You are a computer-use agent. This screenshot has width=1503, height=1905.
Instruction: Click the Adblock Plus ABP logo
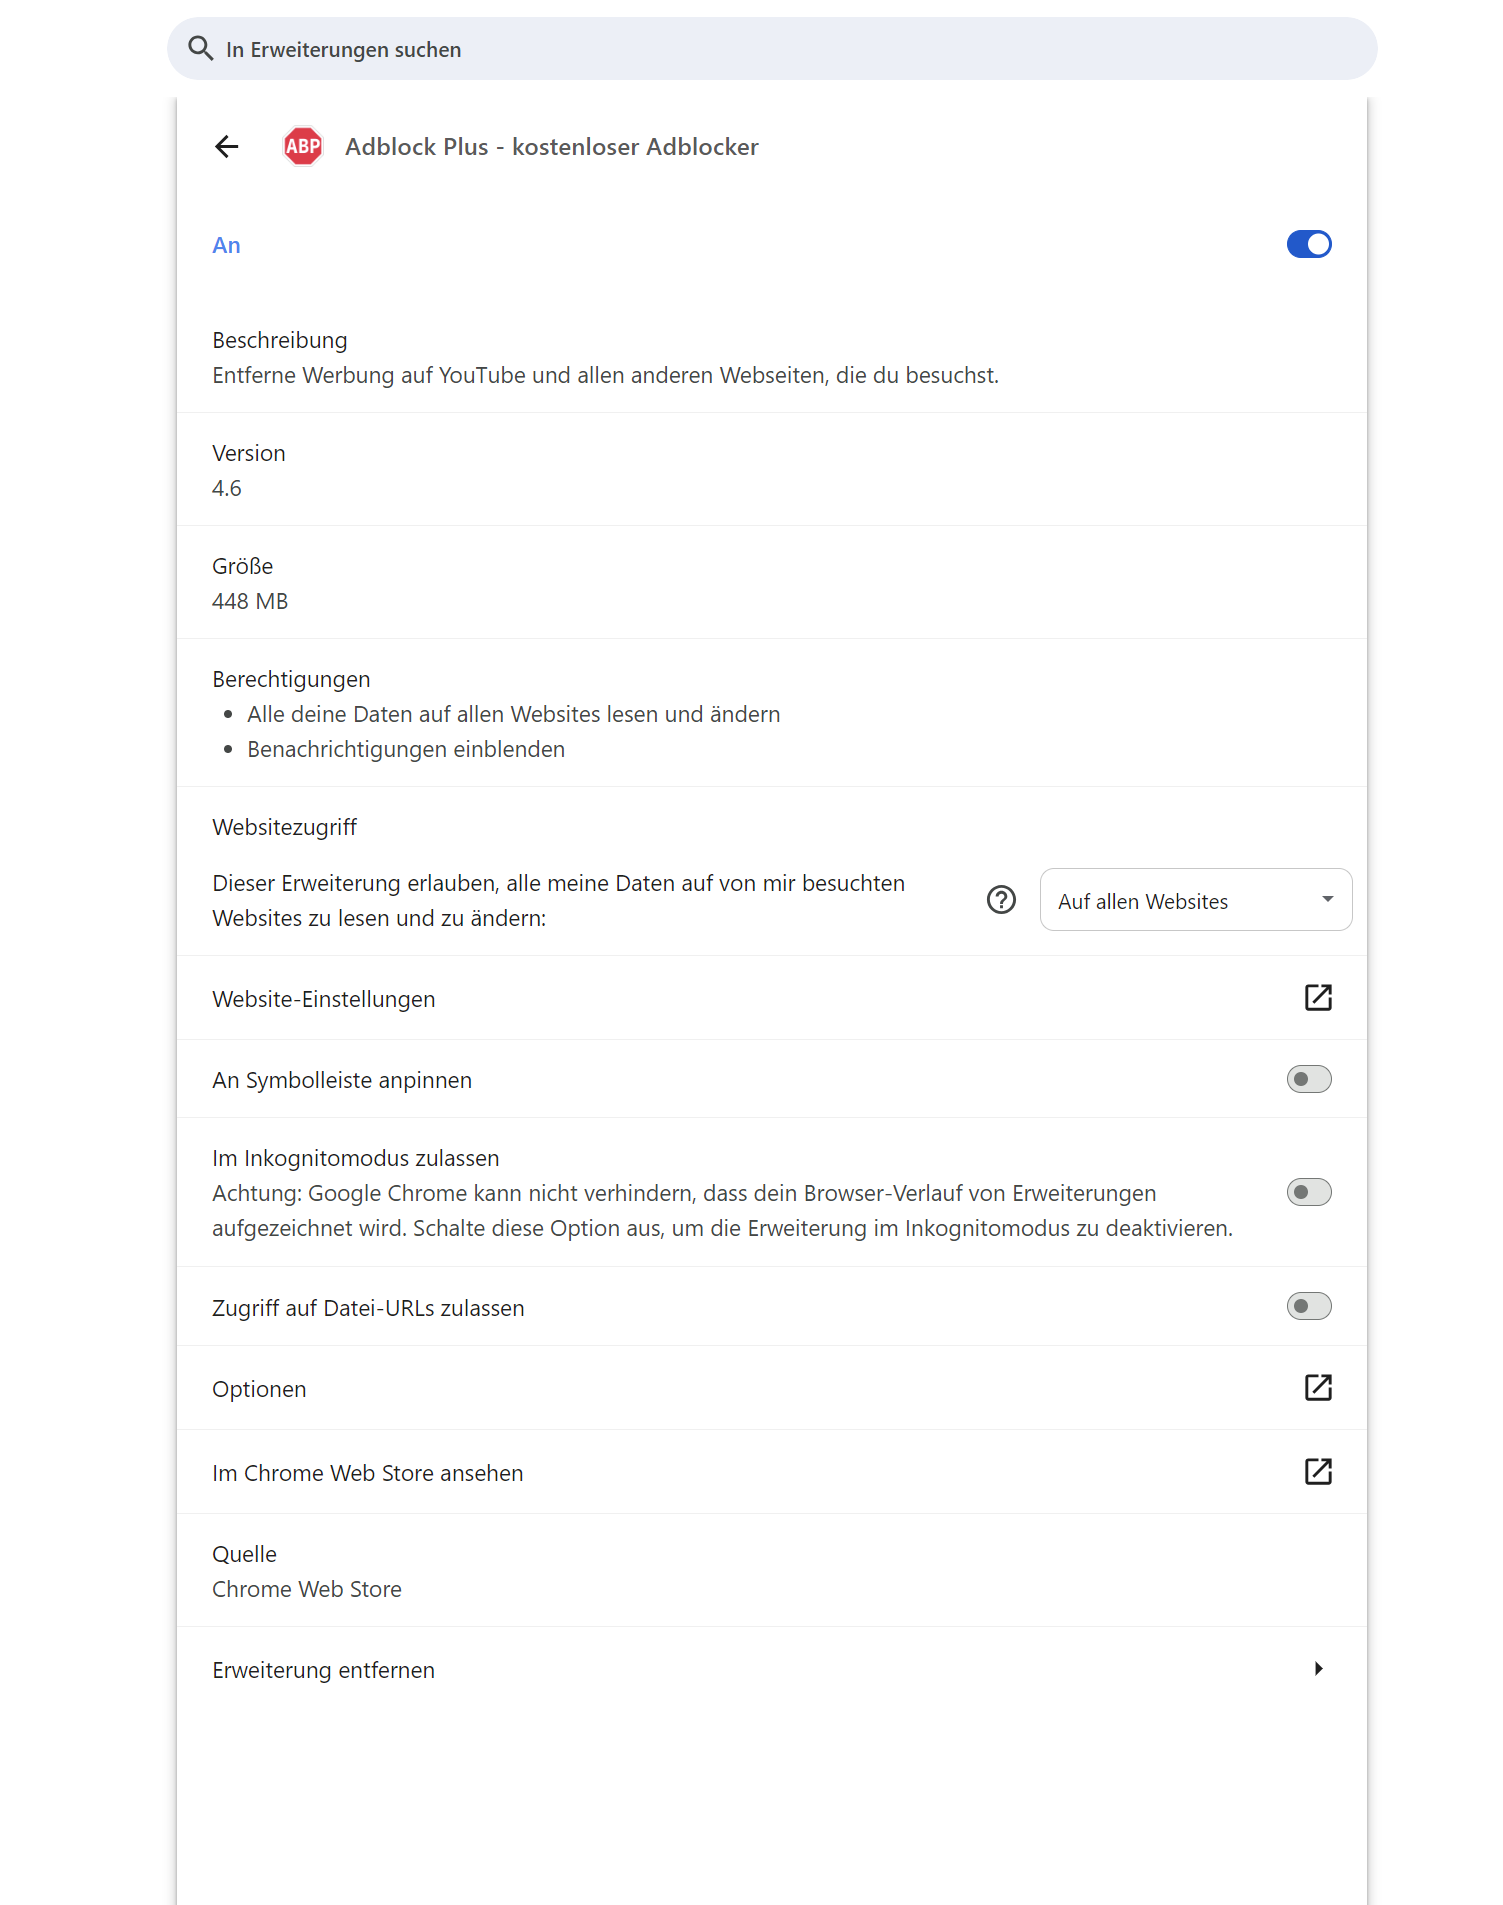[303, 147]
